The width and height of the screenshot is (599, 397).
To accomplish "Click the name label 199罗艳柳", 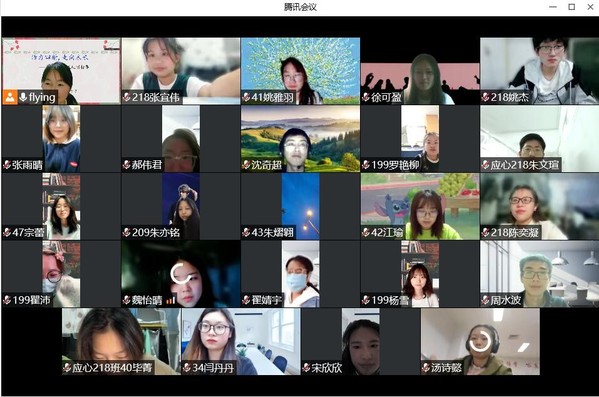I will (395, 165).
